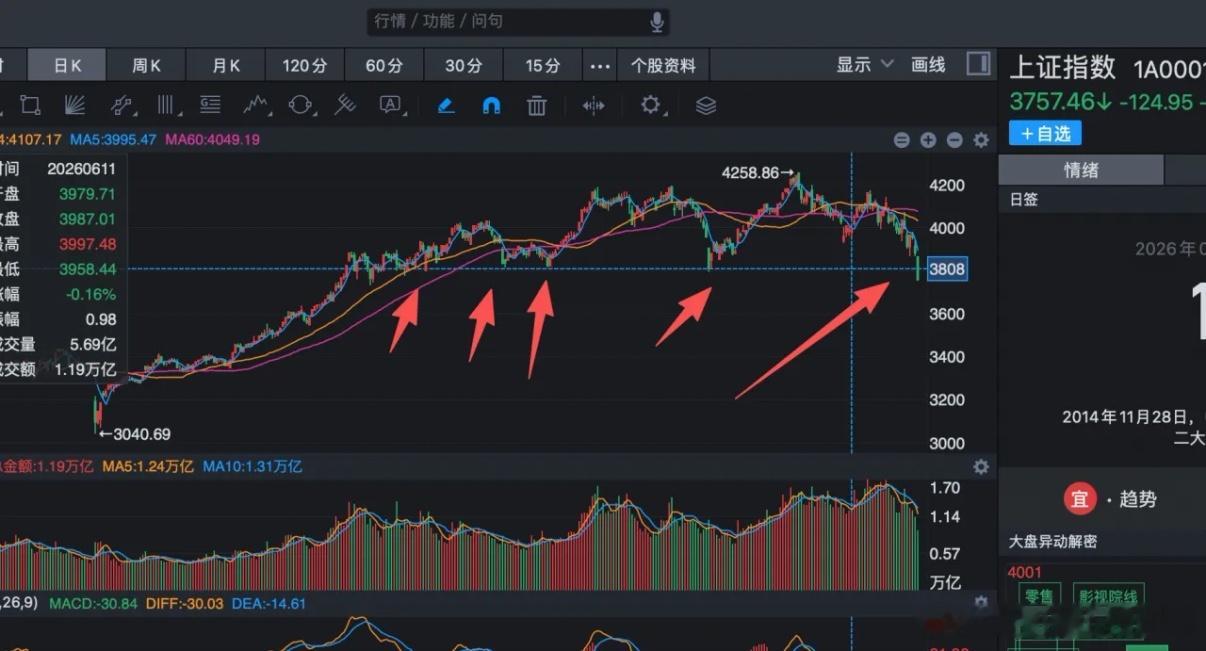Click the MA5:1.24万亿 volume label
Screen dimensions: 1206x651
148,467
